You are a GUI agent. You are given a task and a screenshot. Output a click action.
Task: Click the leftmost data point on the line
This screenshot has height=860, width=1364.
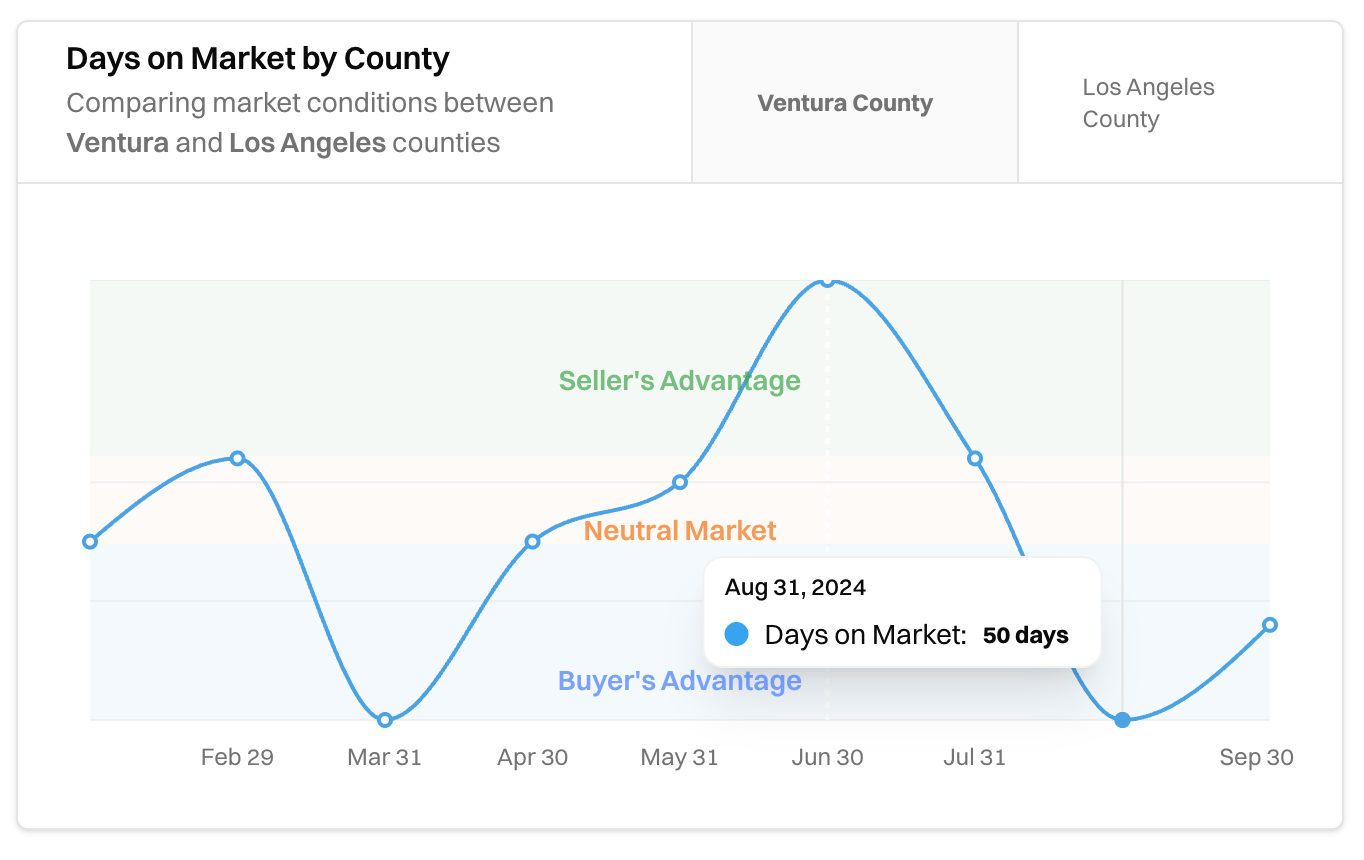[x=90, y=541]
